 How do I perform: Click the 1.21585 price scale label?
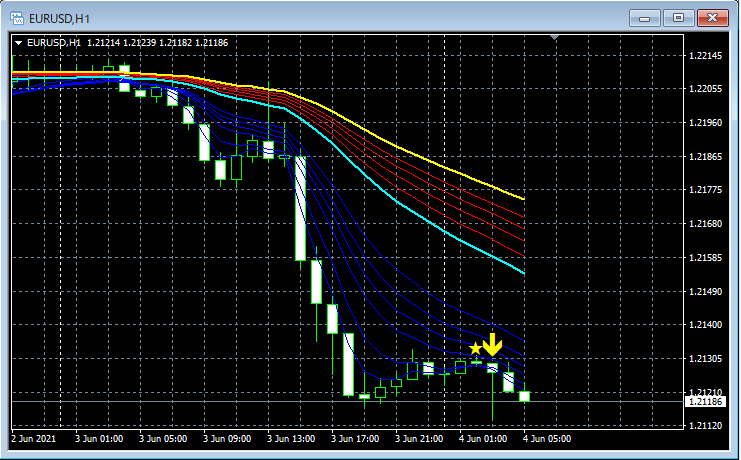(705, 258)
